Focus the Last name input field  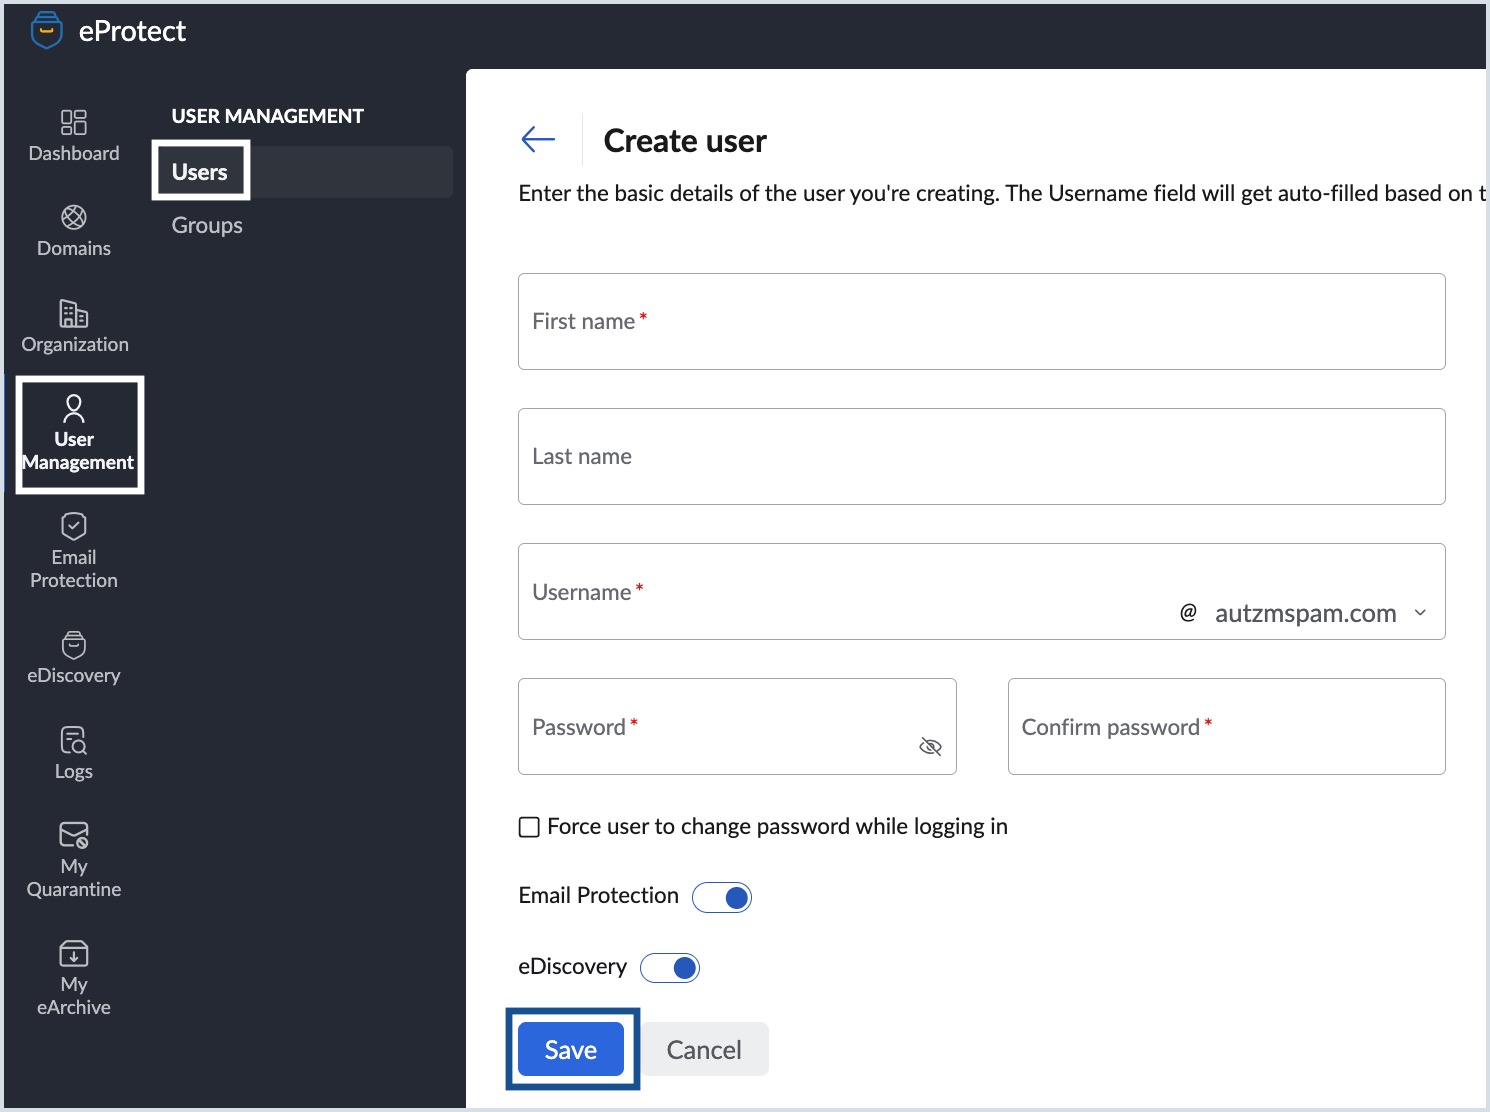[x=982, y=456]
